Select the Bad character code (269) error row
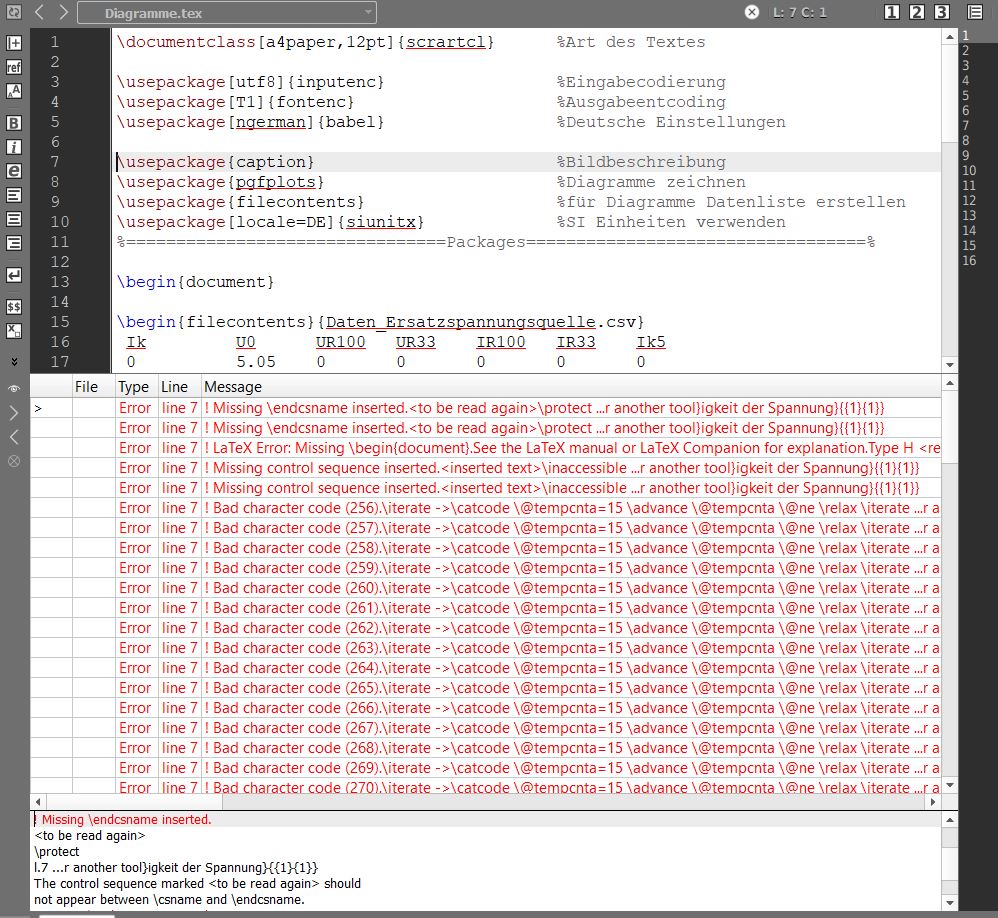 (486, 768)
